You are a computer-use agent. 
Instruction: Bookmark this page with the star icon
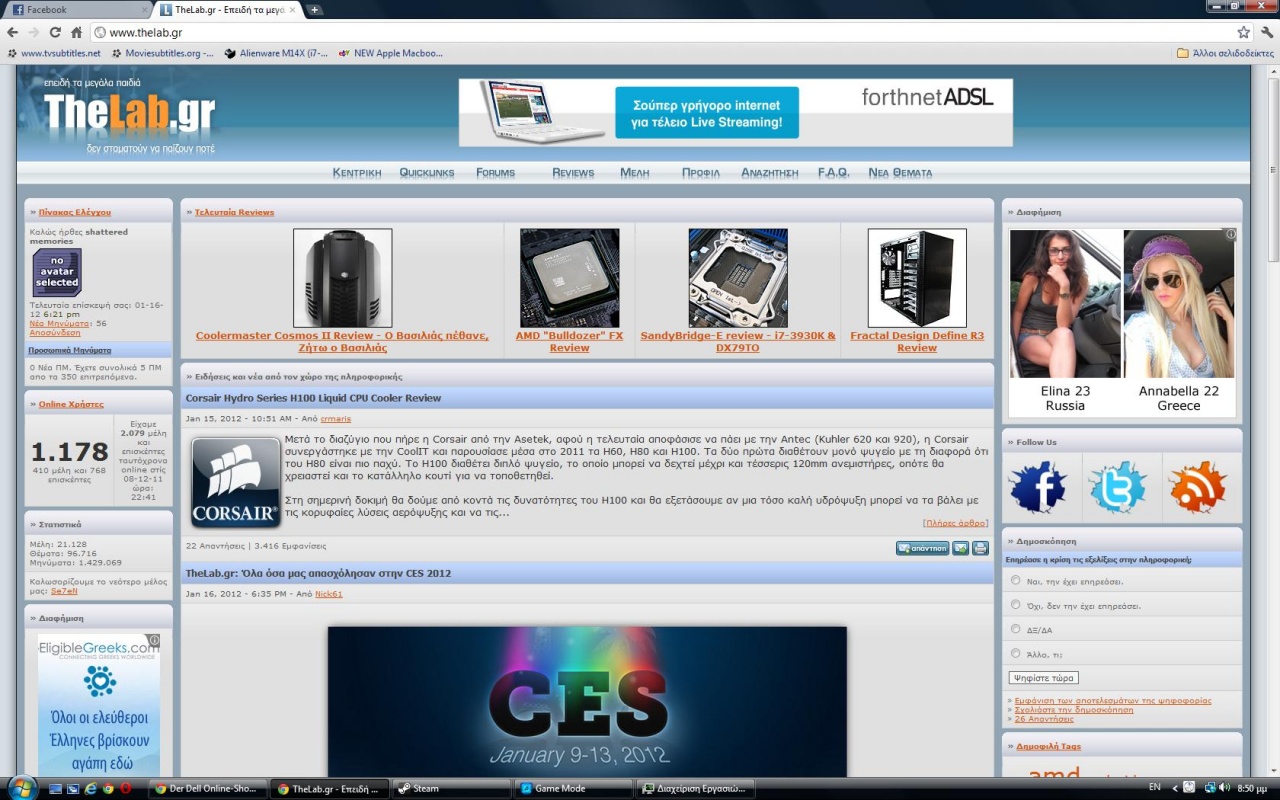[x=1243, y=33]
